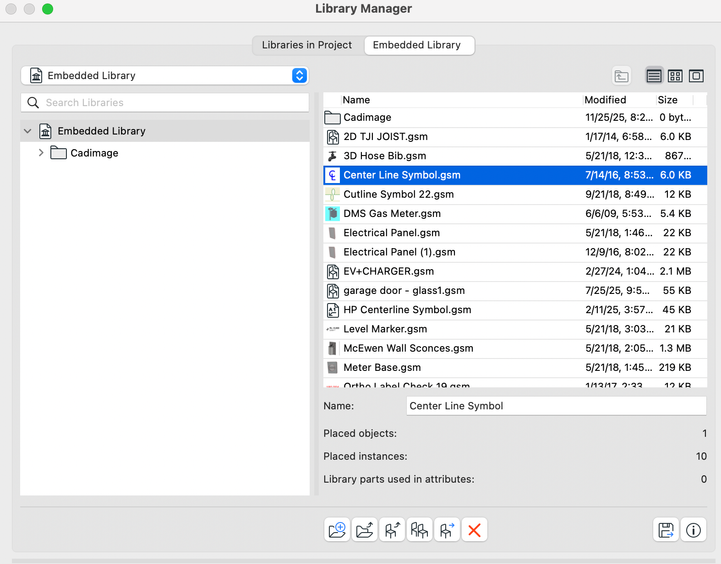Select garage door - glass1.gsm file

515,291
